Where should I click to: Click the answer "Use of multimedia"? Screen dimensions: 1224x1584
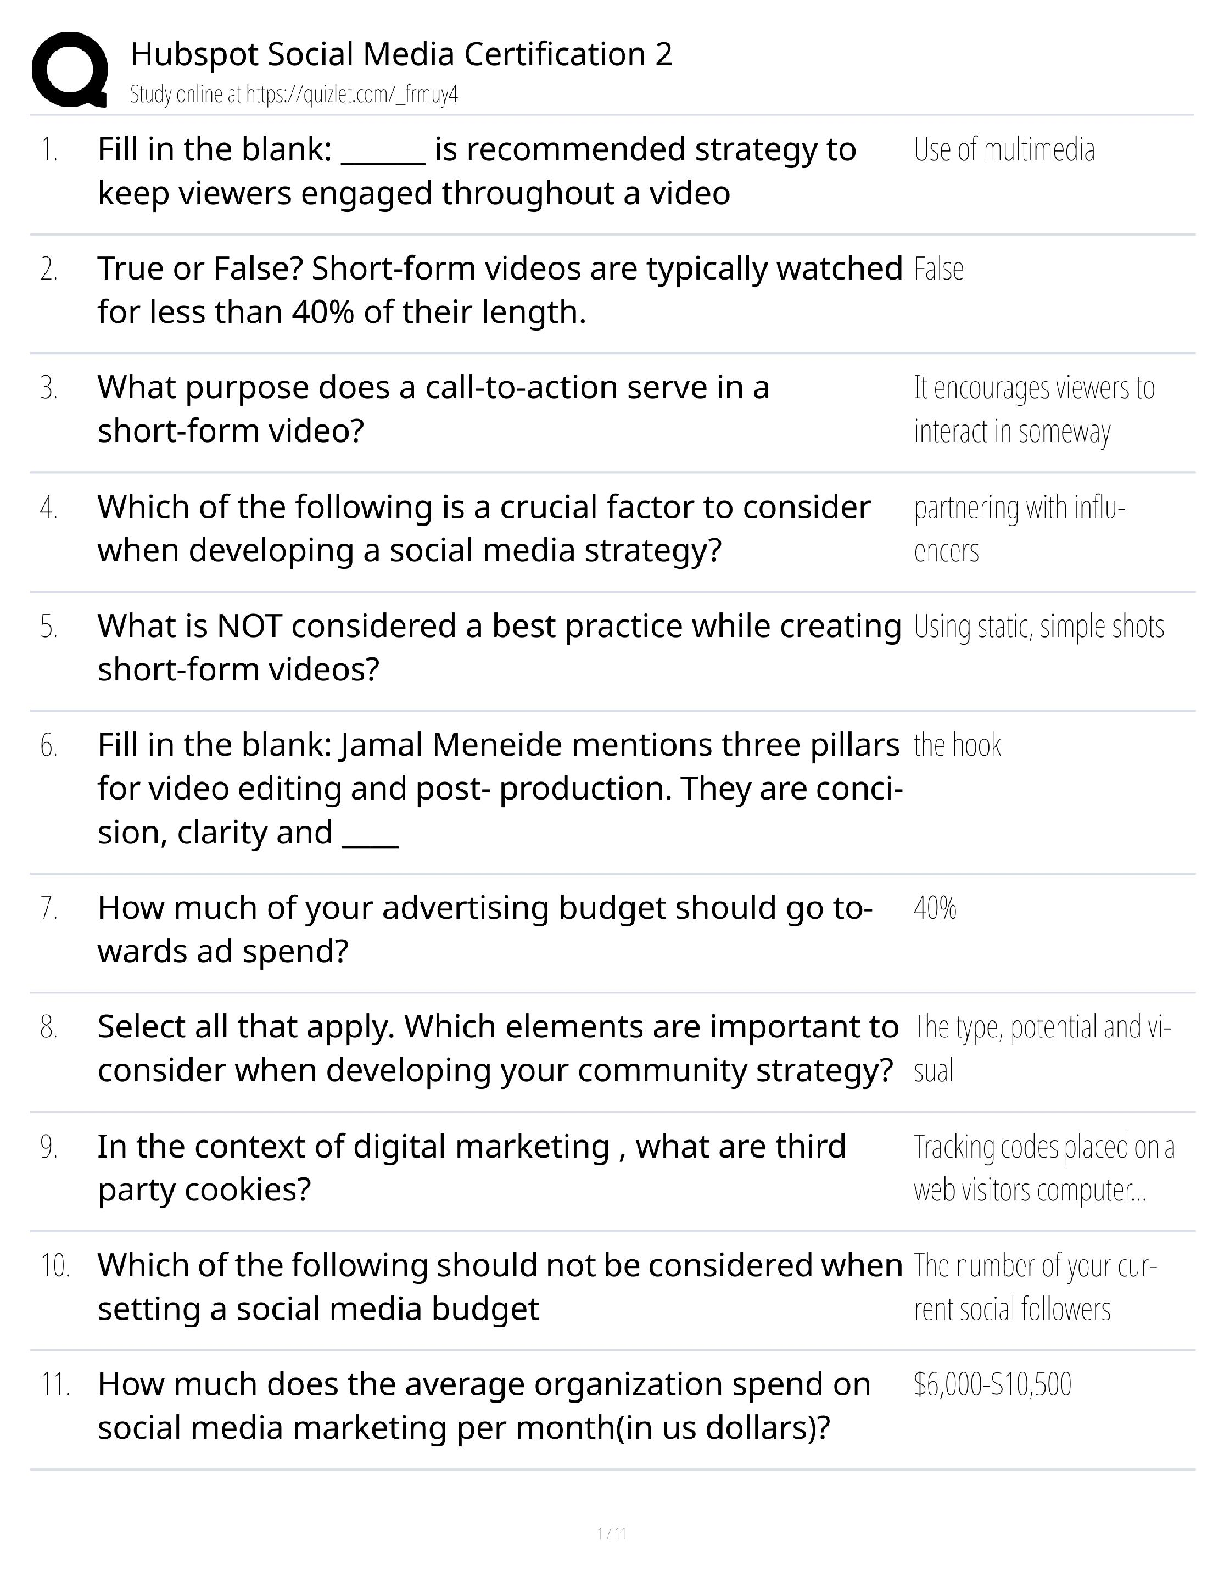(1004, 150)
